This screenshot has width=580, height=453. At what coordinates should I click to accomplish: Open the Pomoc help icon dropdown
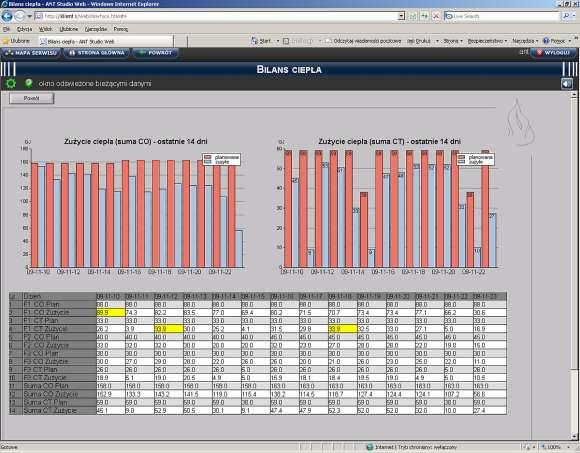click(x=556, y=41)
